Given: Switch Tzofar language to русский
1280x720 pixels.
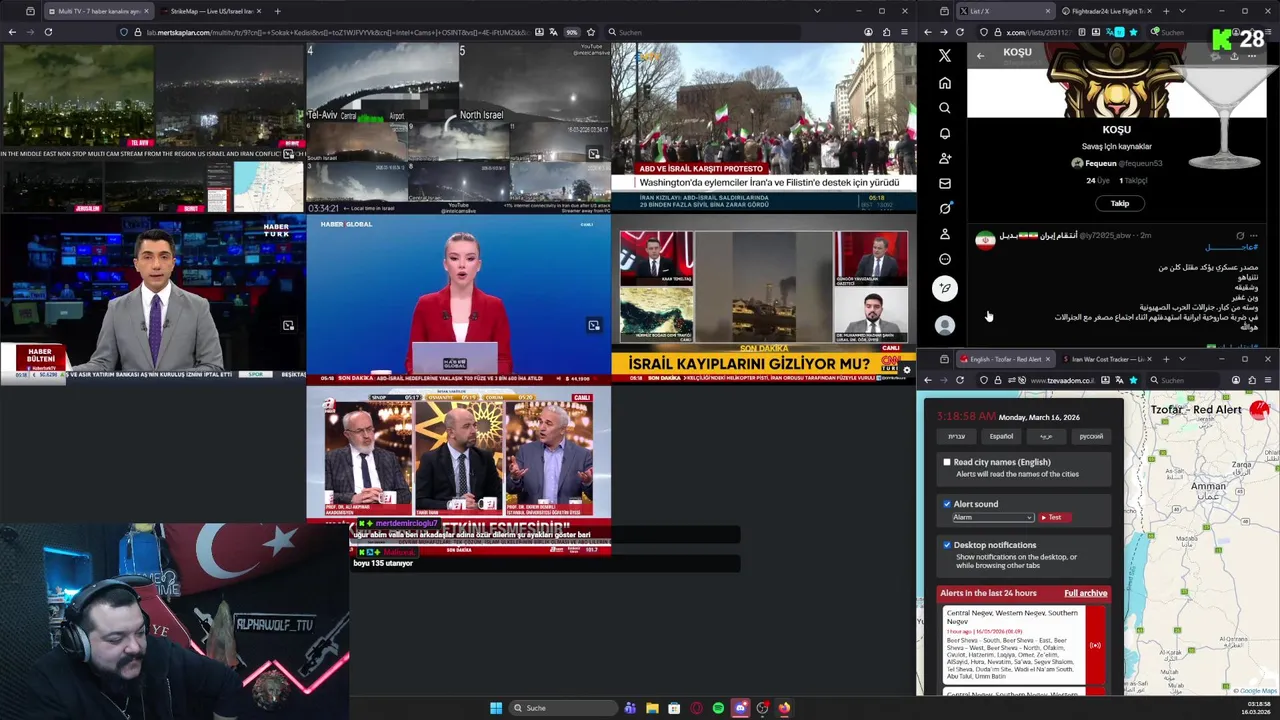Looking at the screenshot, I should [1091, 436].
